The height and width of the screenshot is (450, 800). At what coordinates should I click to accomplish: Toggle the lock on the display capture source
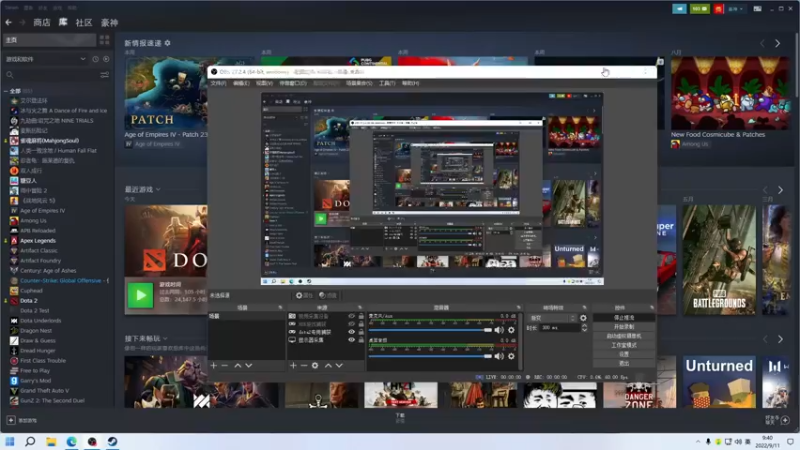tap(361, 340)
